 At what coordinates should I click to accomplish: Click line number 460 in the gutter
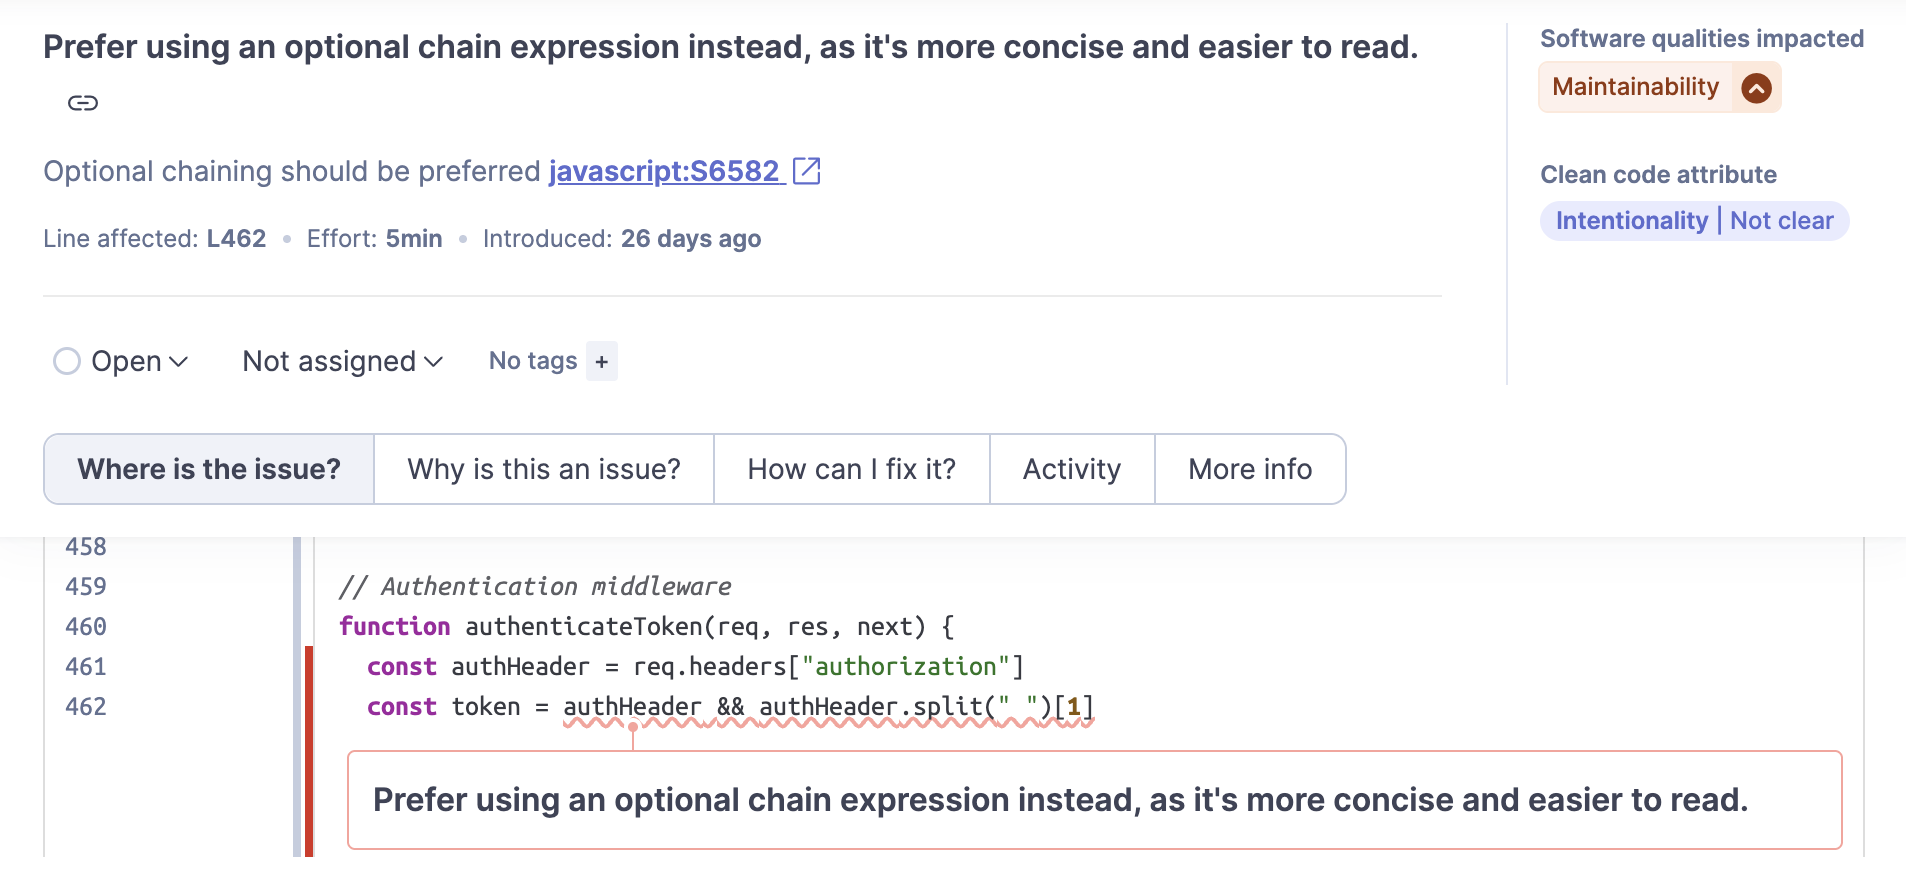[x=86, y=627]
